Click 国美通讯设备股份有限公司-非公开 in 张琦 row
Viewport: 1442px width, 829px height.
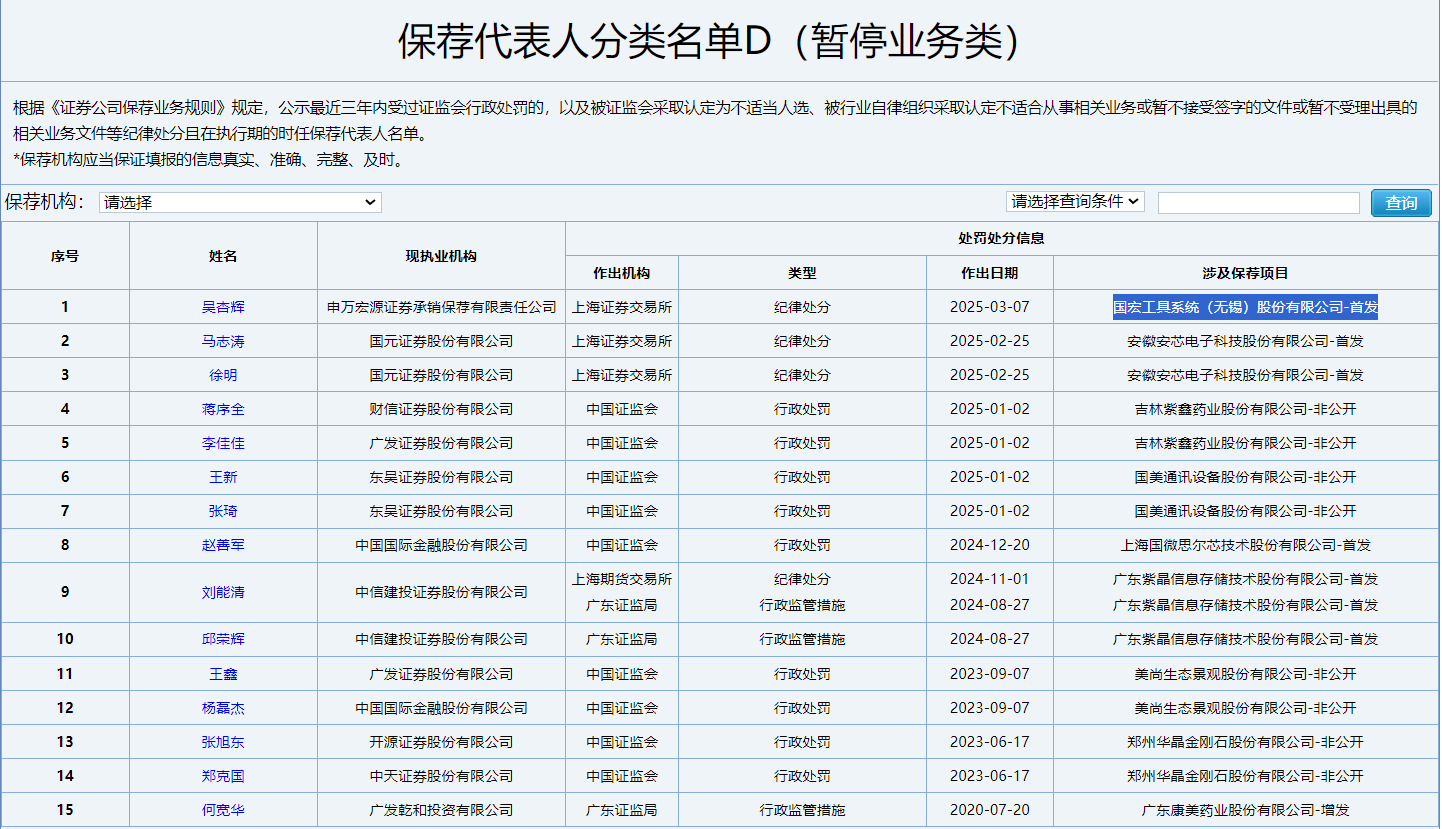click(1245, 511)
